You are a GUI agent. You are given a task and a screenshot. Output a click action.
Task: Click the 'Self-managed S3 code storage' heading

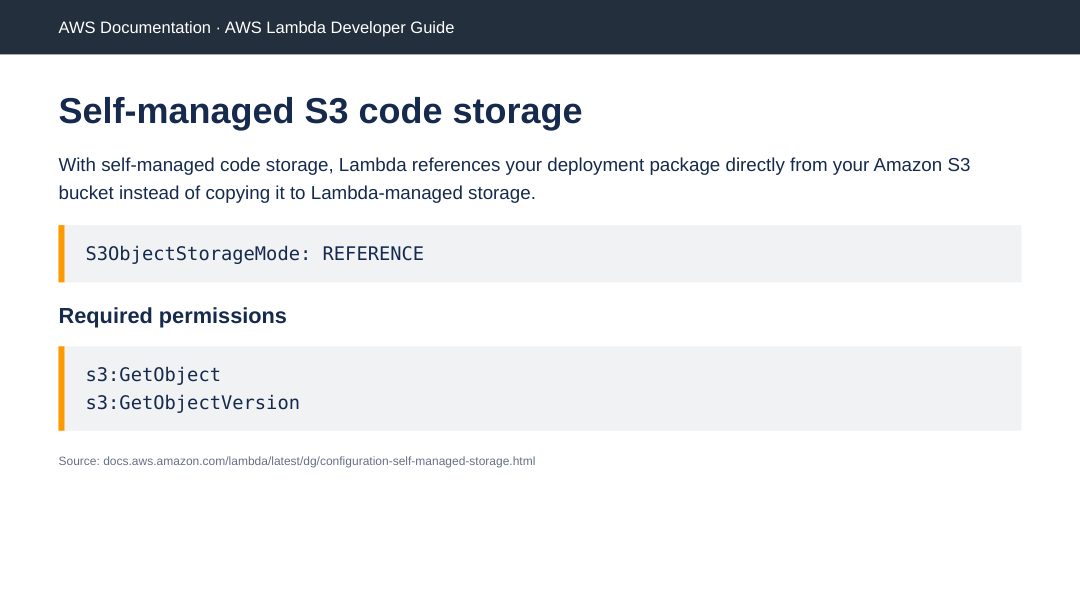[x=320, y=111]
